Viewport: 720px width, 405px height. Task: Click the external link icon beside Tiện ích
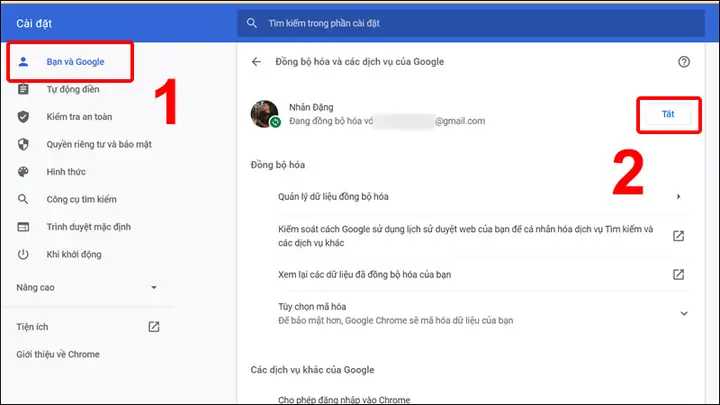coord(154,326)
